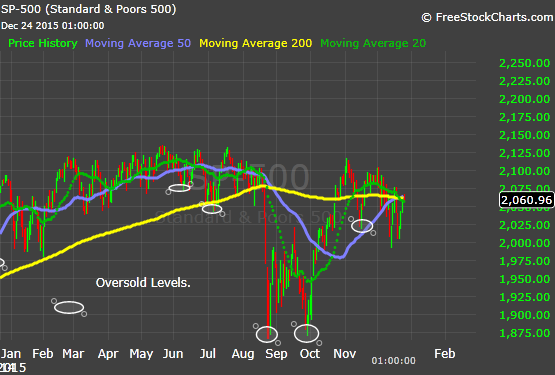The image size is (555, 375).
Task: Click the Dec 24 2015 01:00:00 timestamp
Action: pos(53,26)
